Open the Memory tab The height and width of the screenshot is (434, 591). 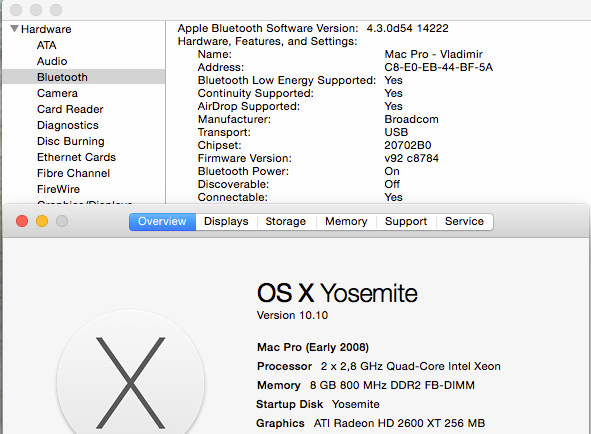pos(346,221)
